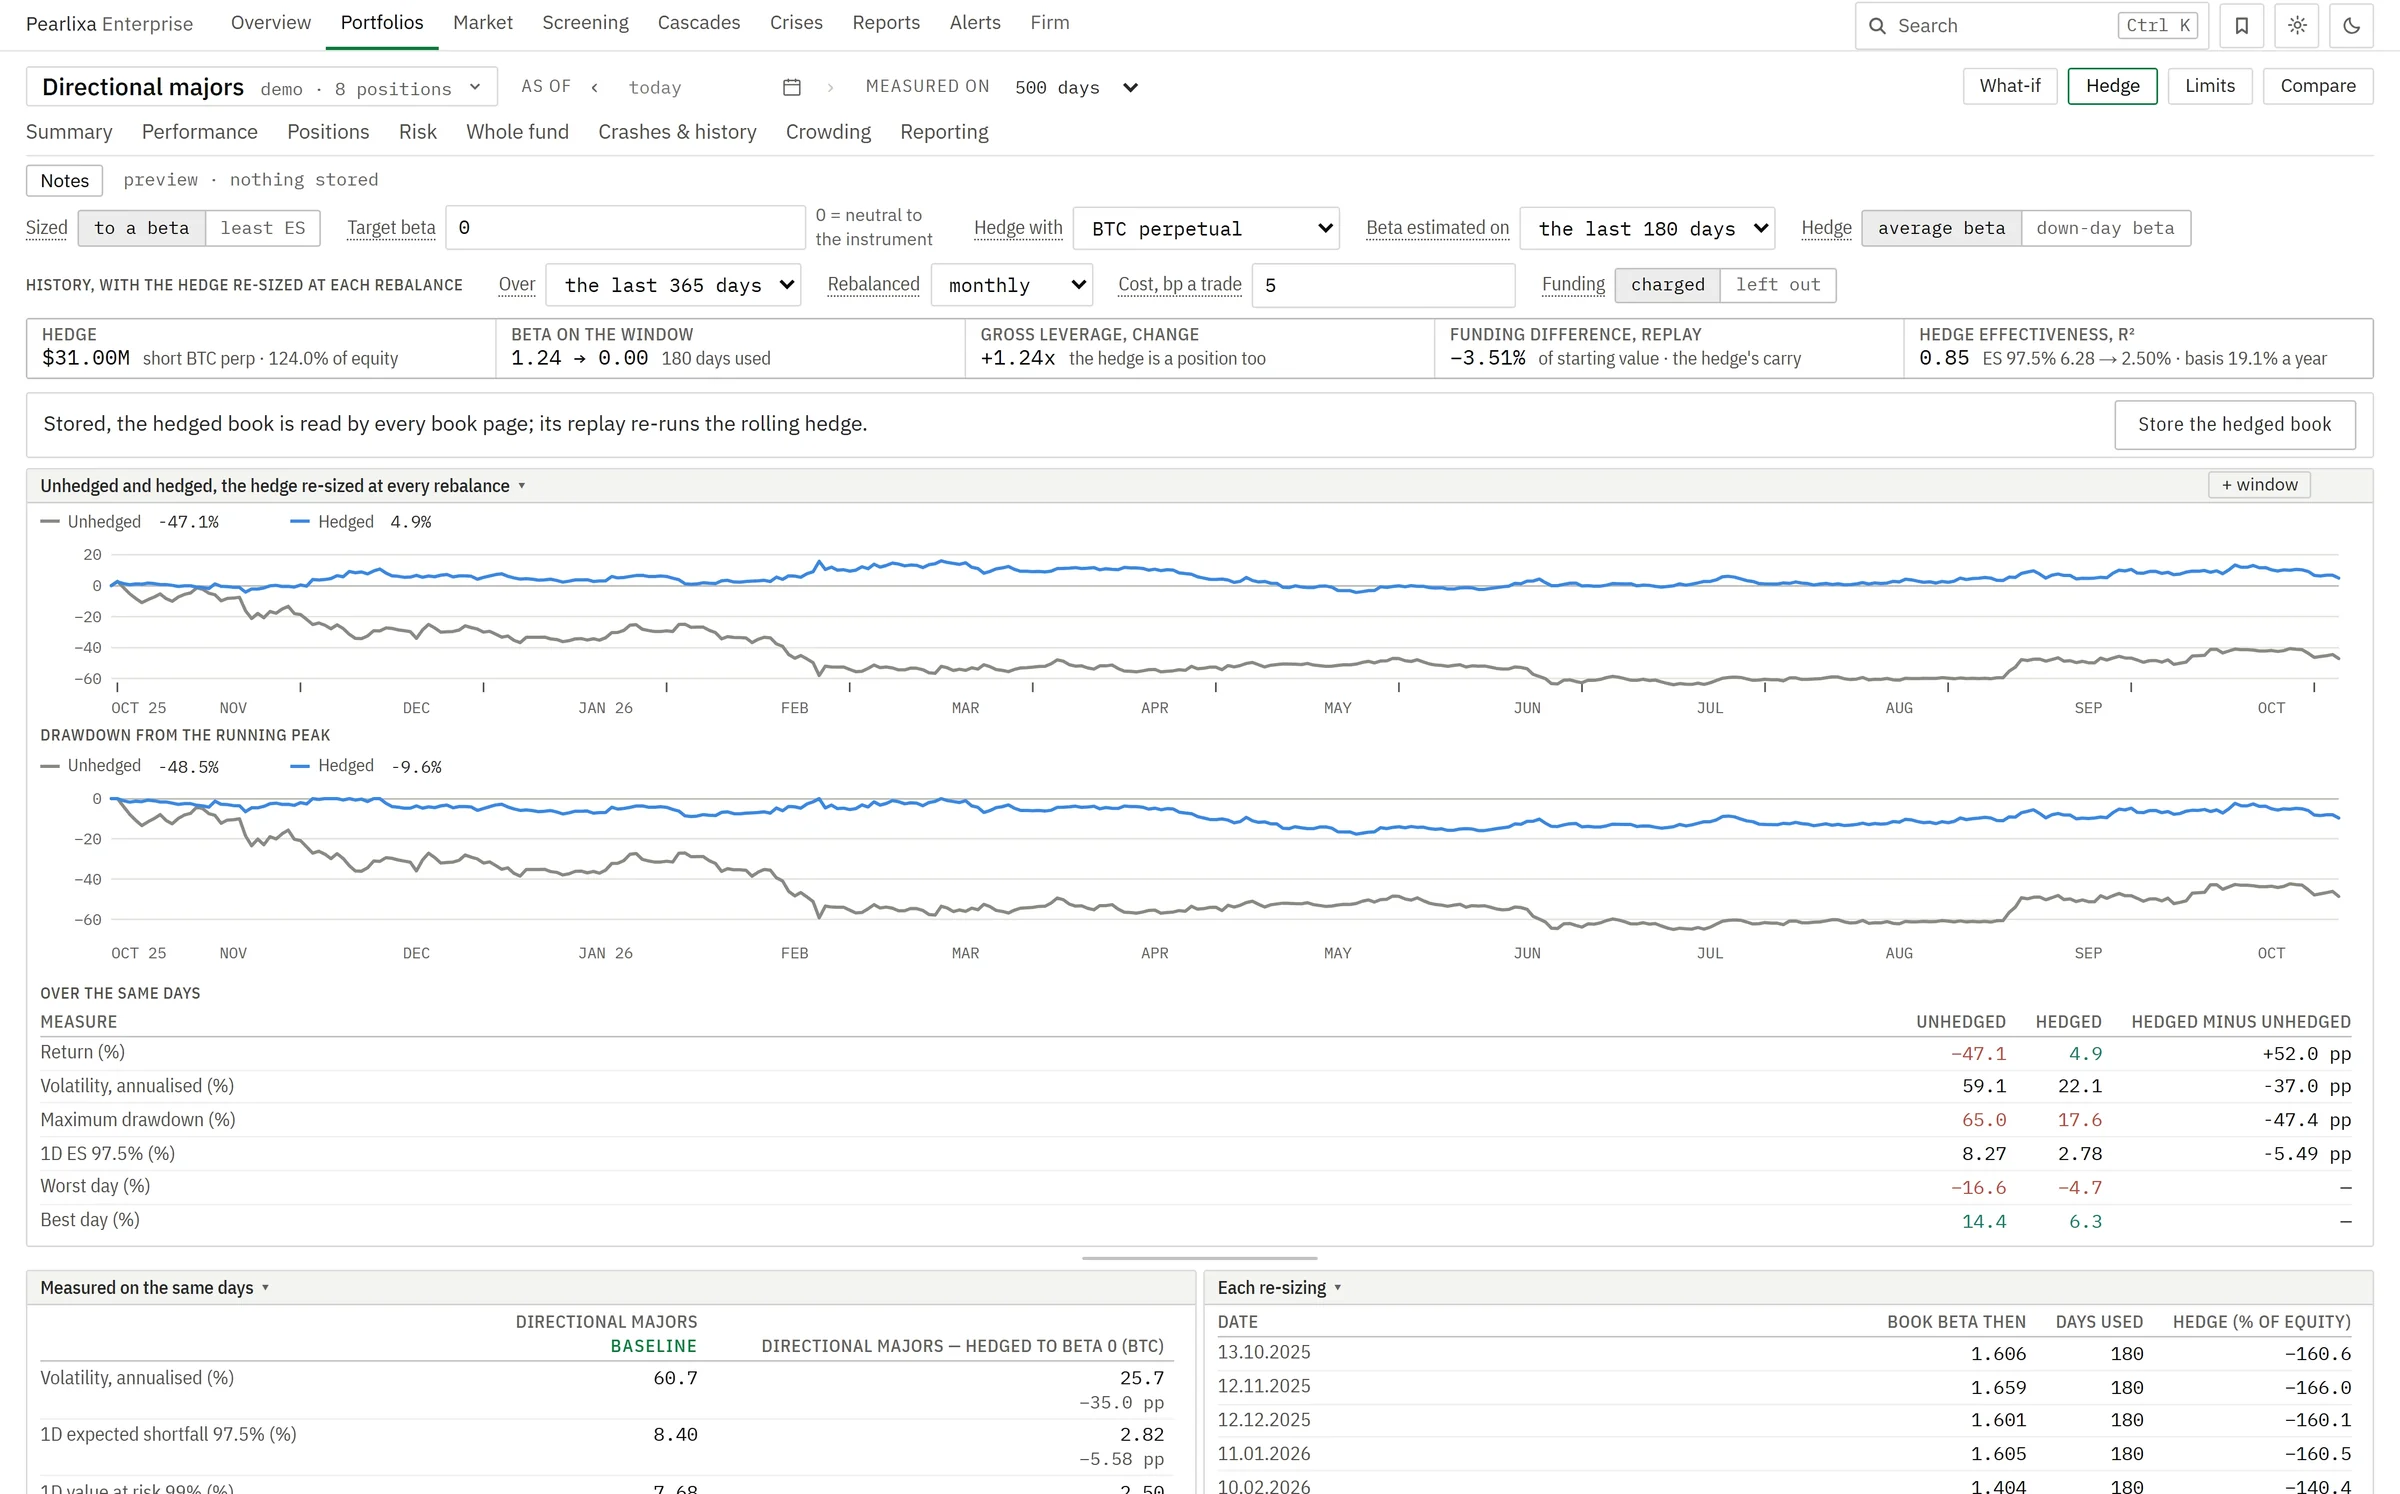Select 'least ES' sizing option
Image resolution: width=2400 pixels, height=1494 pixels.
(x=262, y=228)
